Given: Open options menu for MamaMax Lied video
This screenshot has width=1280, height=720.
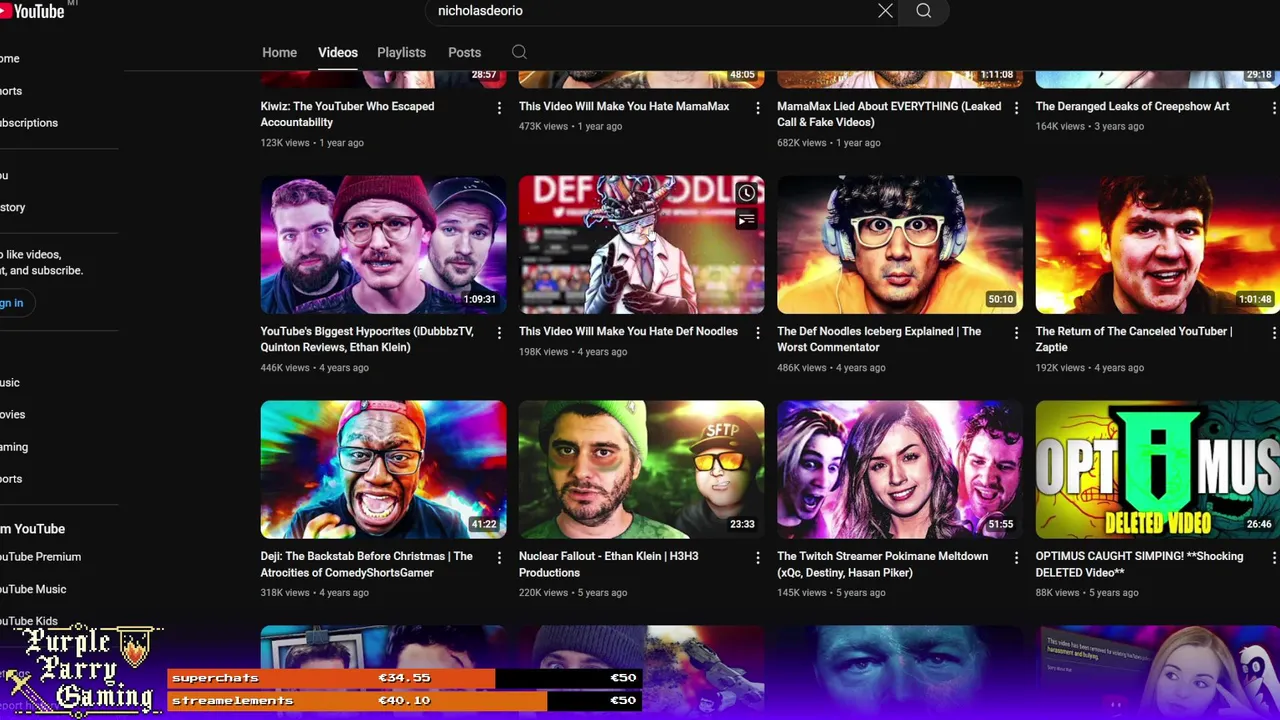Looking at the screenshot, I should point(1016,108).
